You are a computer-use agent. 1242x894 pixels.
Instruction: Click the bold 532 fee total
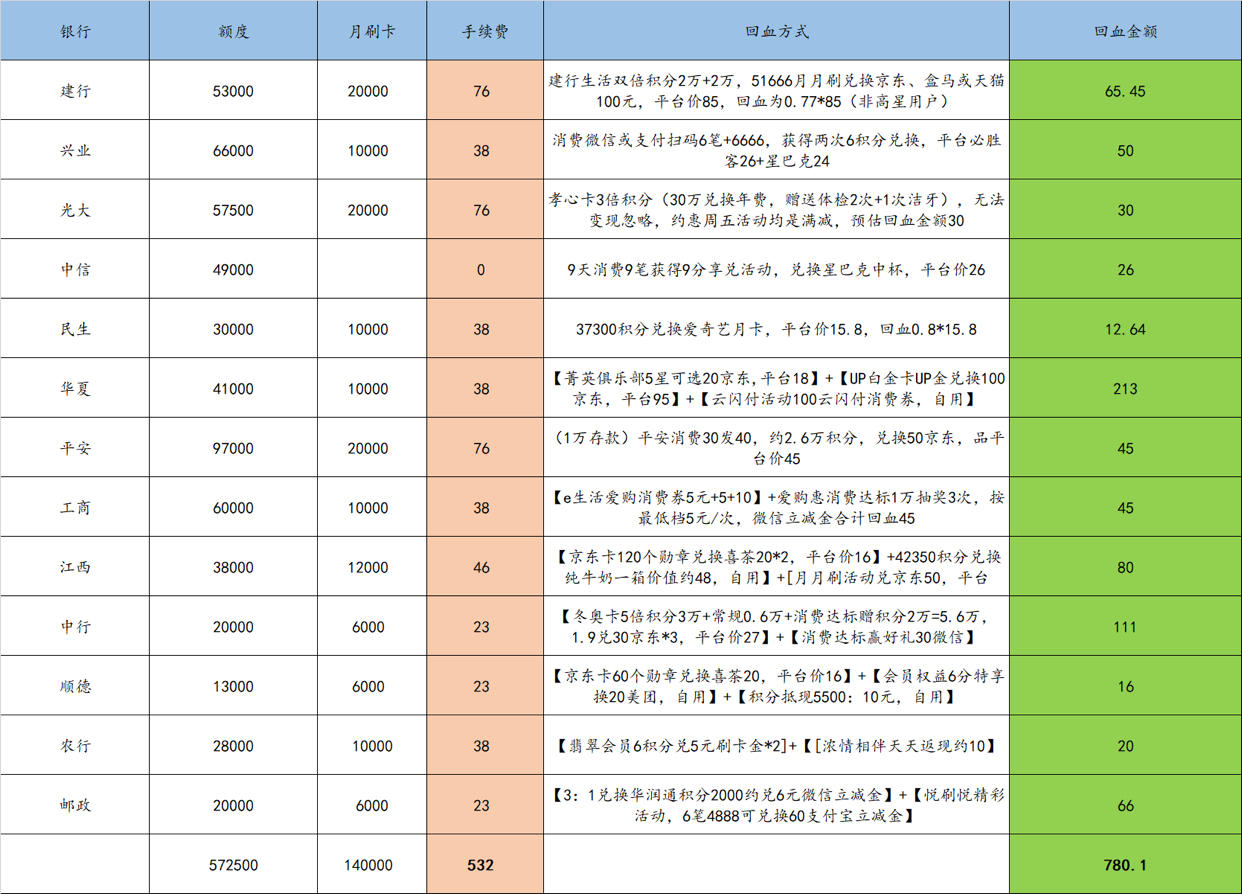pyautogui.click(x=485, y=864)
